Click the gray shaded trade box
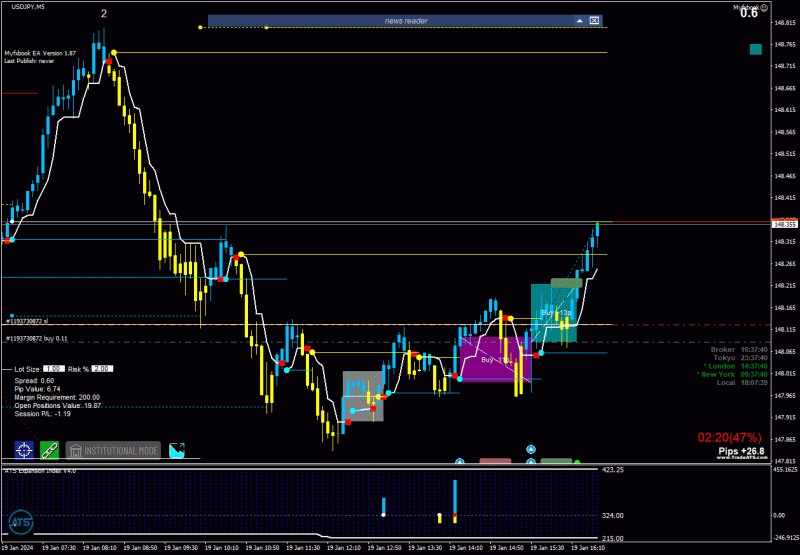 tap(363, 396)
